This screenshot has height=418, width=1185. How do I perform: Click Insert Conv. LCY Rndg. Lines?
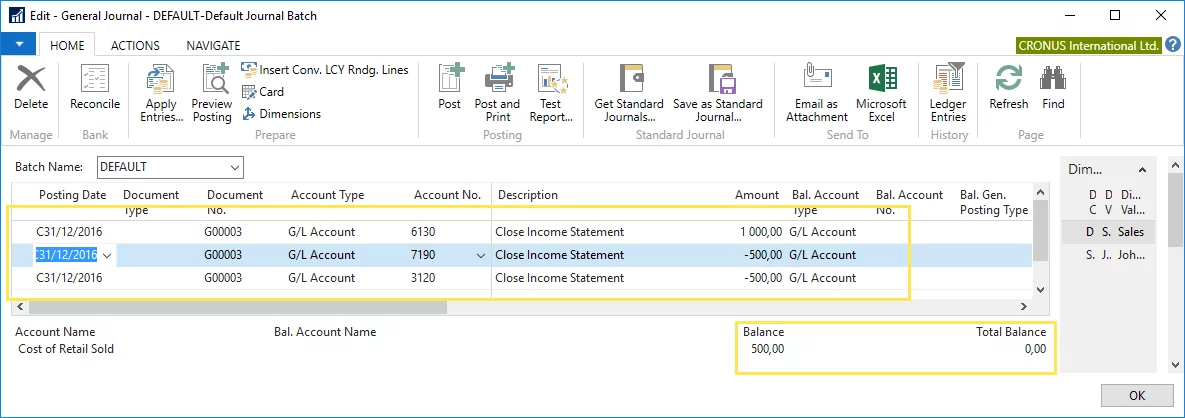pos(324,70)
